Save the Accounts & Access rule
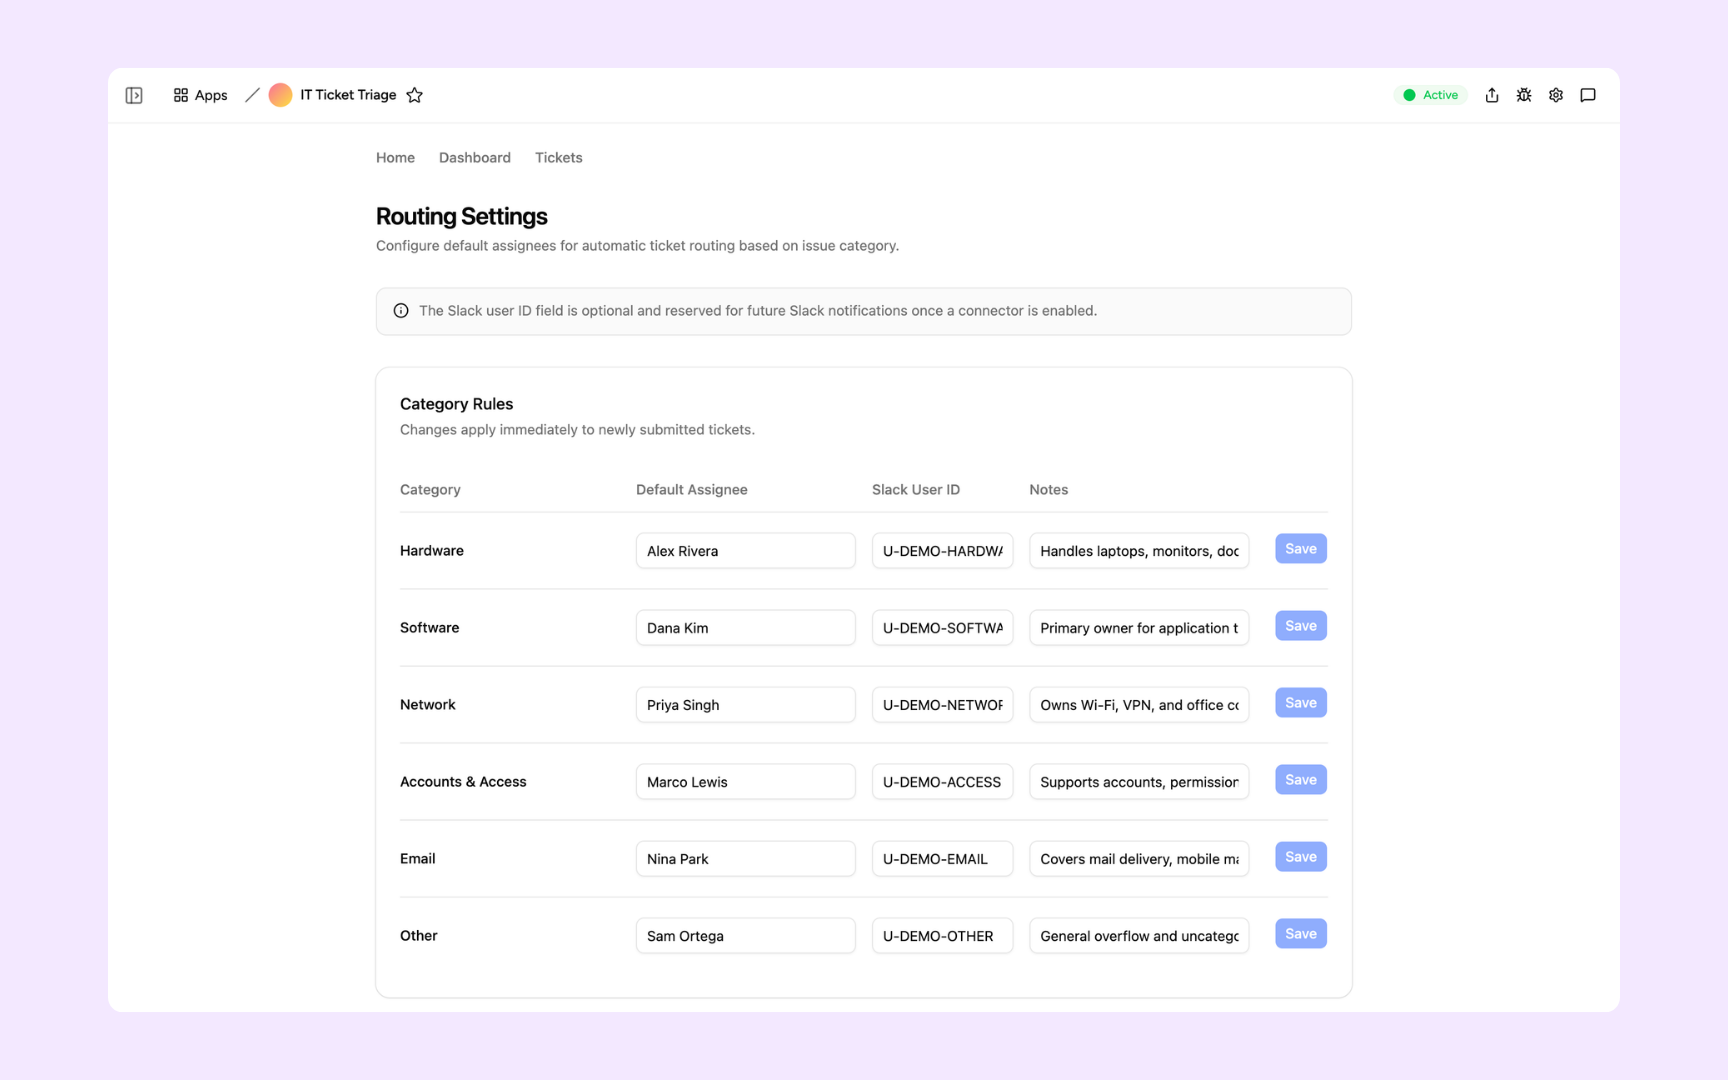Screen dimensions: 1728x1080 tap(1301, 780)
